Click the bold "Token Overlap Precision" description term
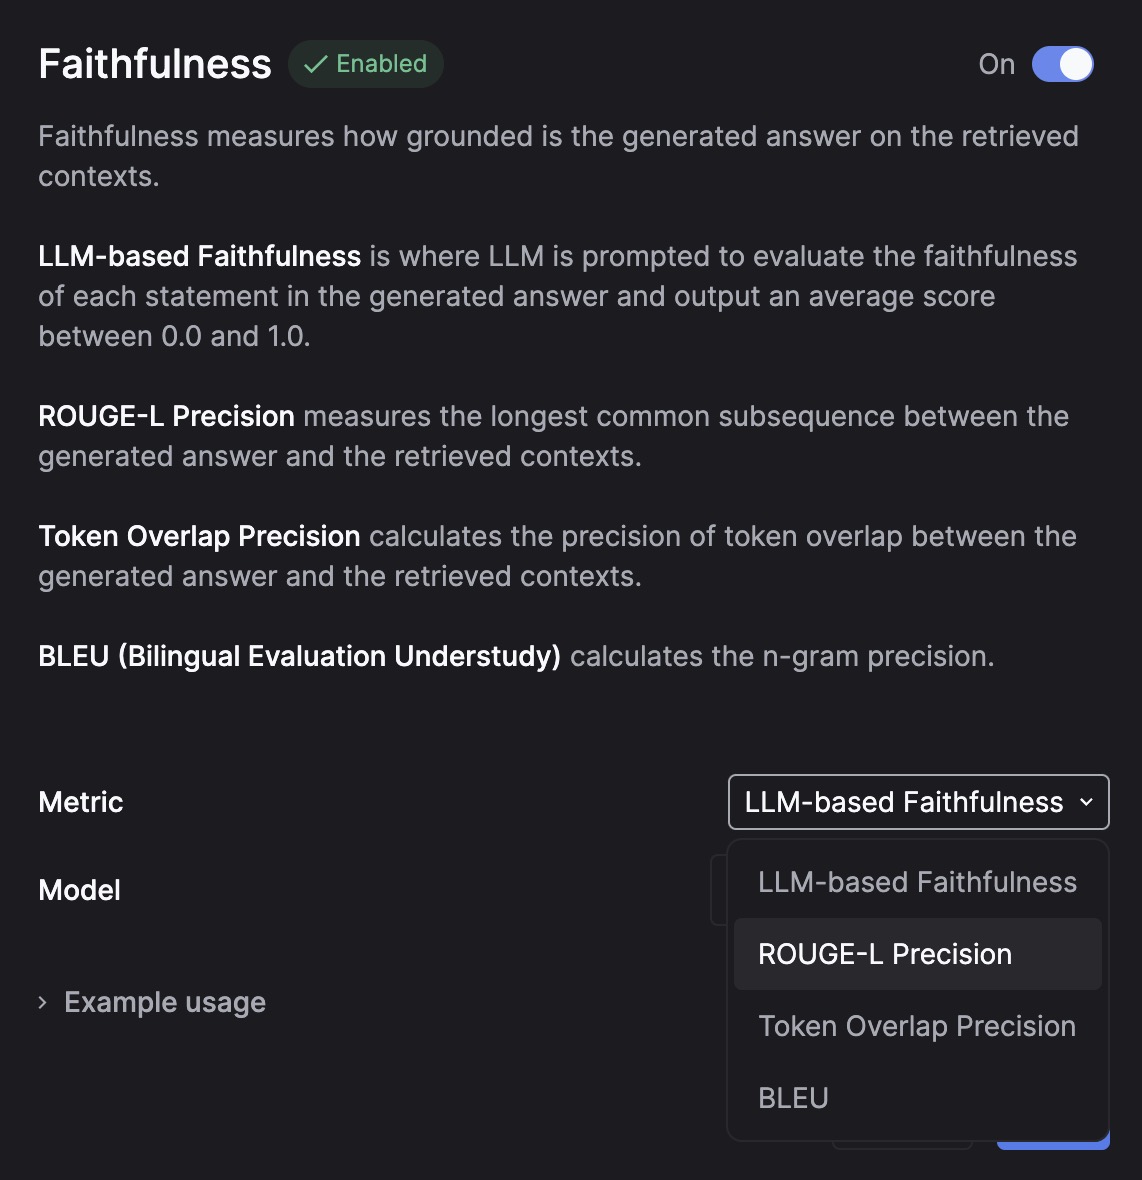 199,537
